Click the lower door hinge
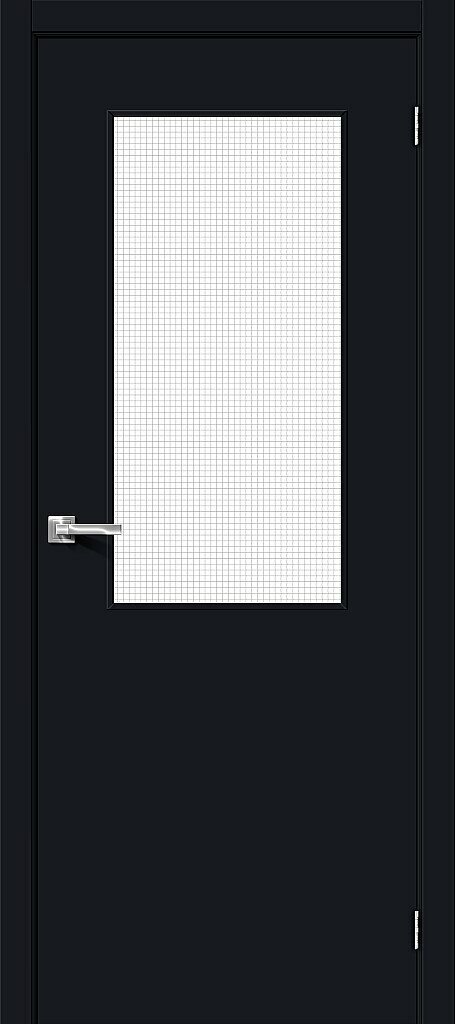The height and width of the screenshot is (1024, 455). [x=416, y=929]
